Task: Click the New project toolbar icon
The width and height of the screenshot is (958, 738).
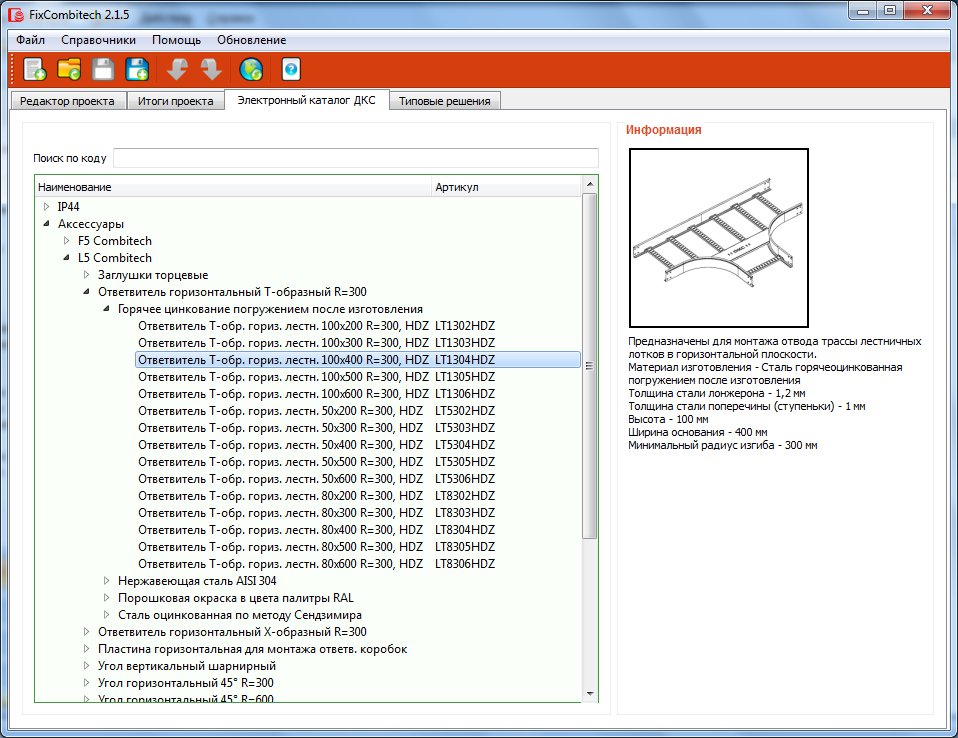Action: pos(35,69)
